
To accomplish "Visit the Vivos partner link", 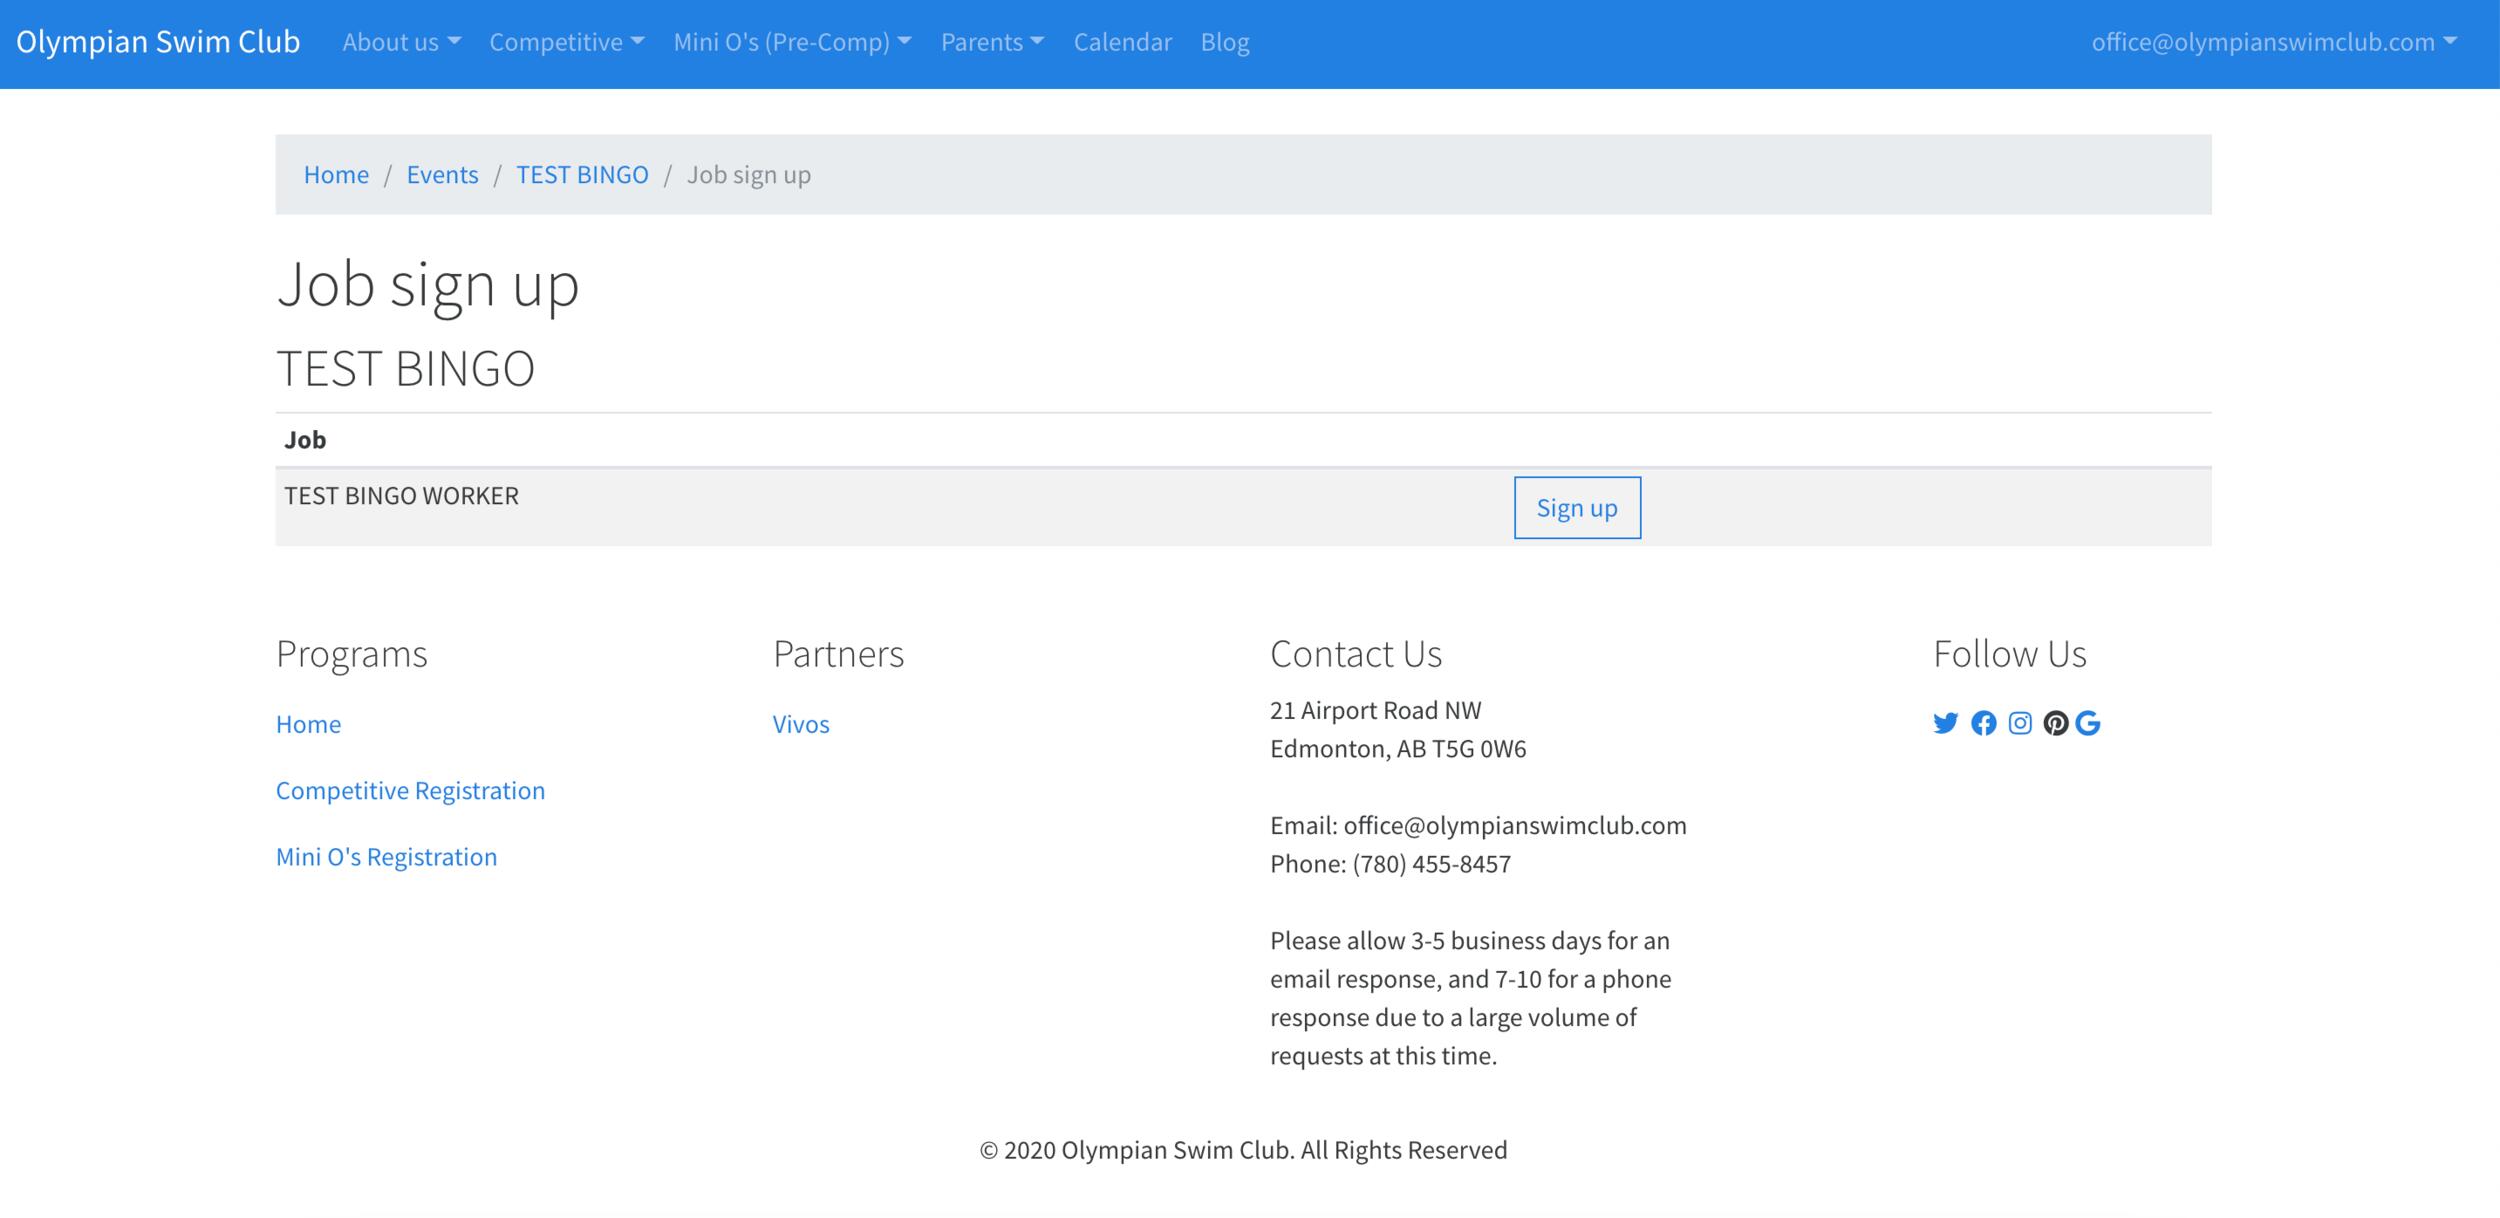I will click(801, 724).
